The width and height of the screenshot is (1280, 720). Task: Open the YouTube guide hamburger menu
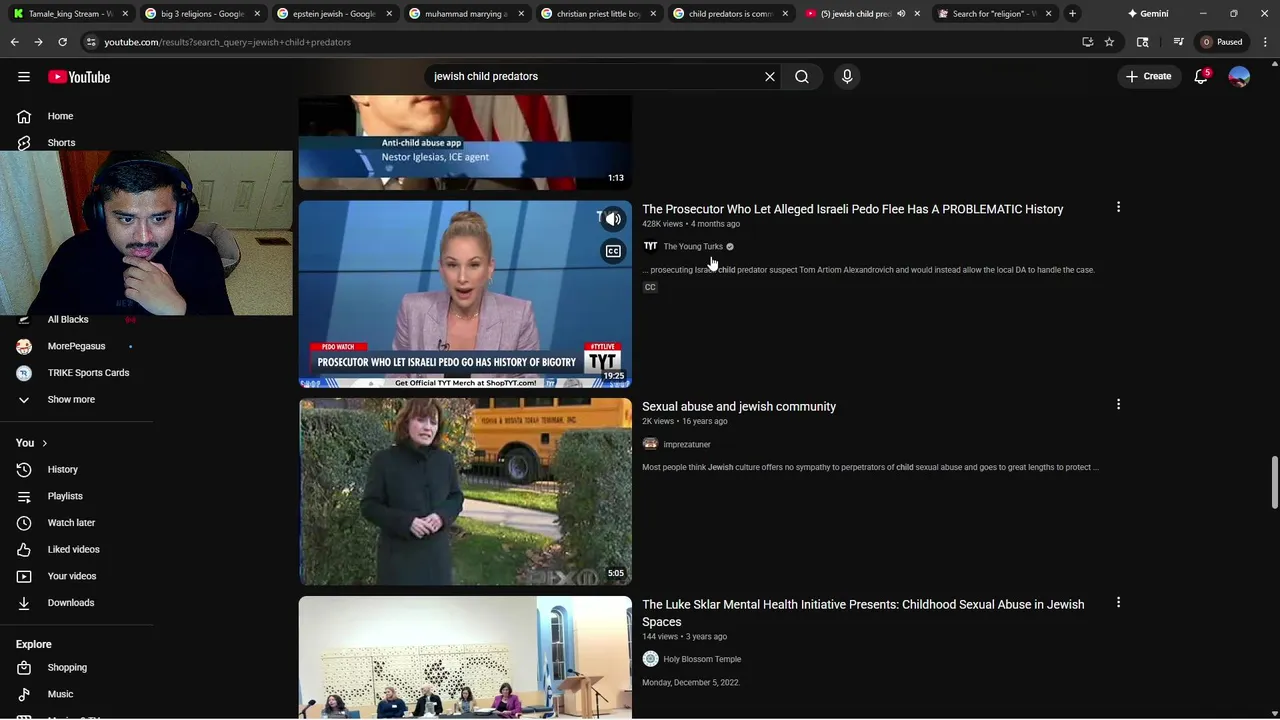24,77
